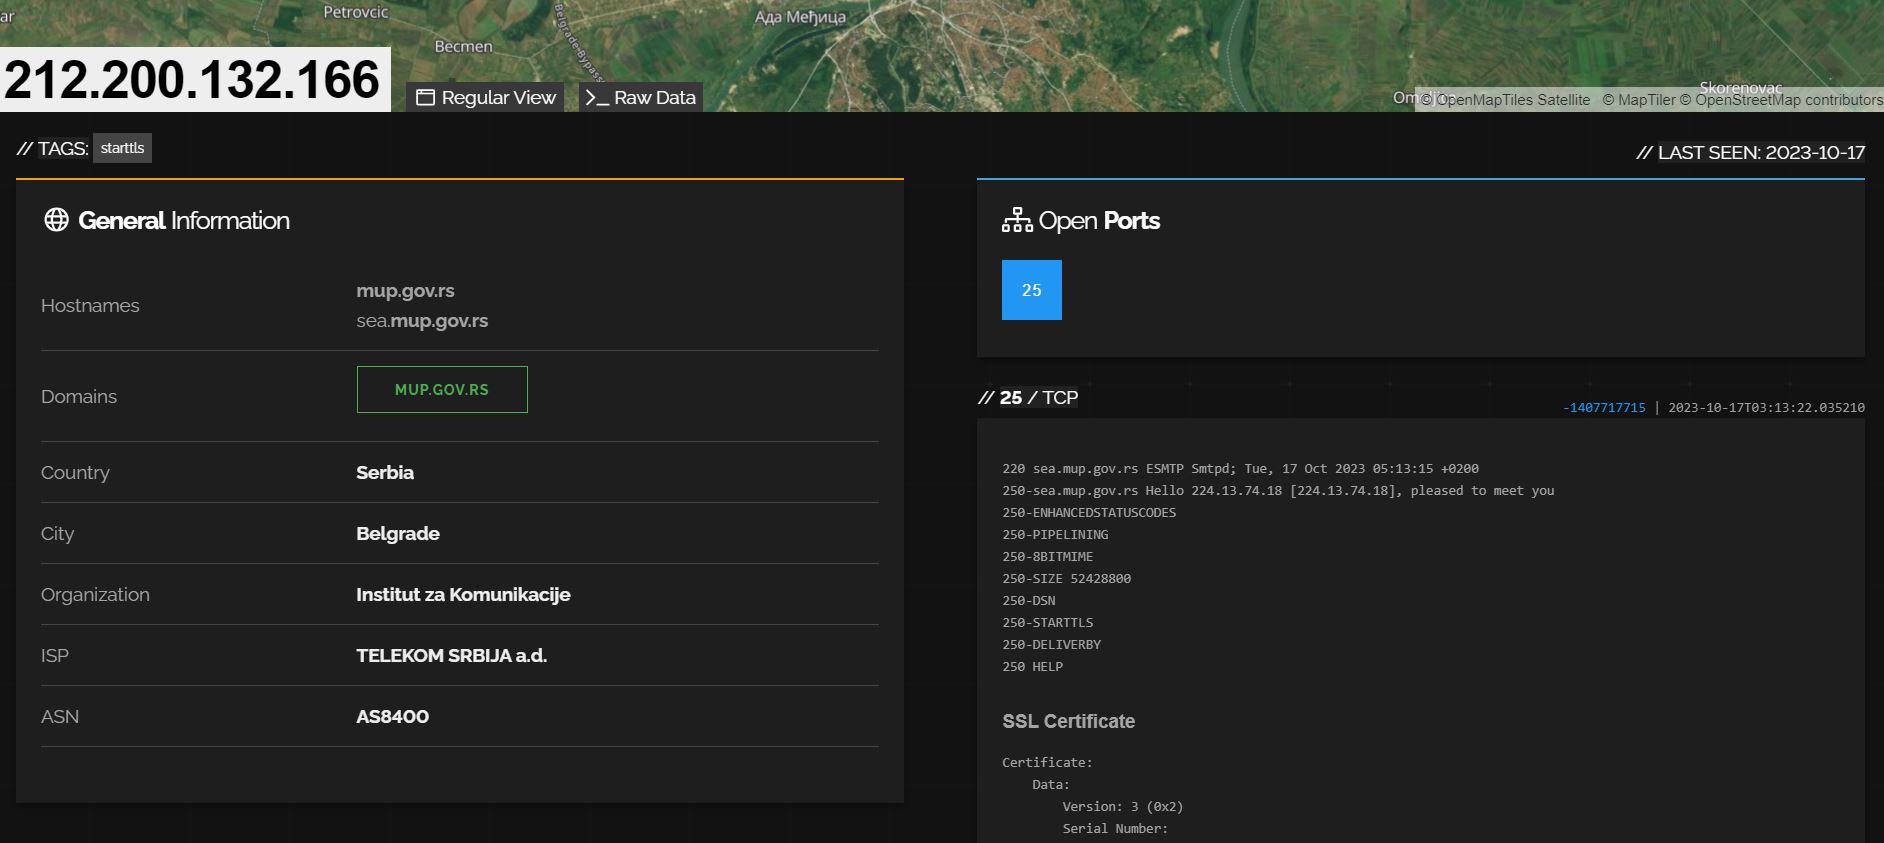Click the 250 HELP line
The height and width of the screenshot is (843, 1884).
click(1032, 666)
